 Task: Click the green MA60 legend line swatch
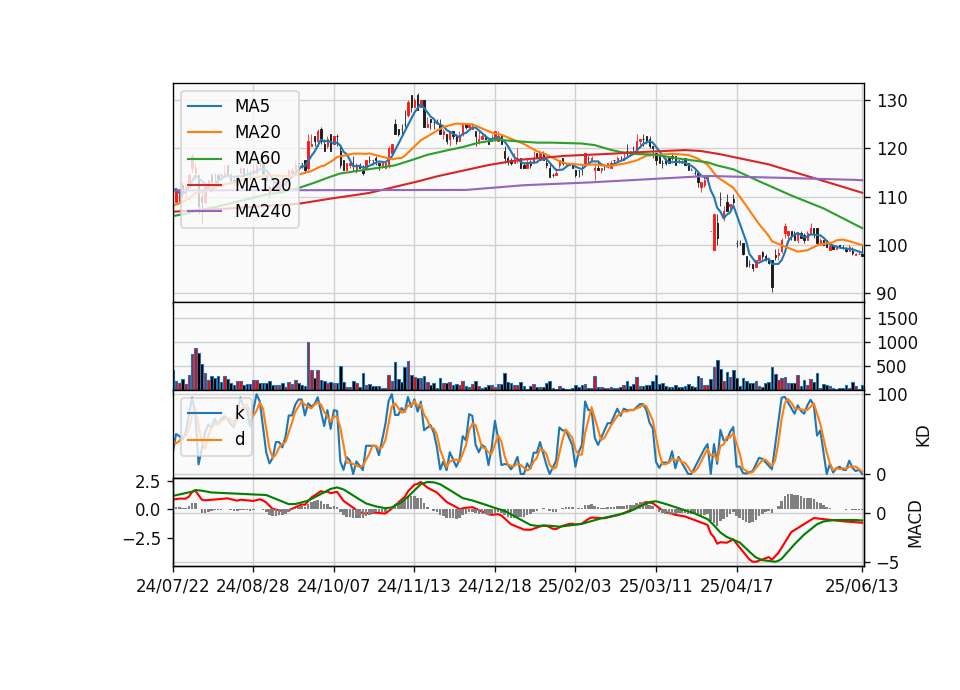click(x=204, y=158)
